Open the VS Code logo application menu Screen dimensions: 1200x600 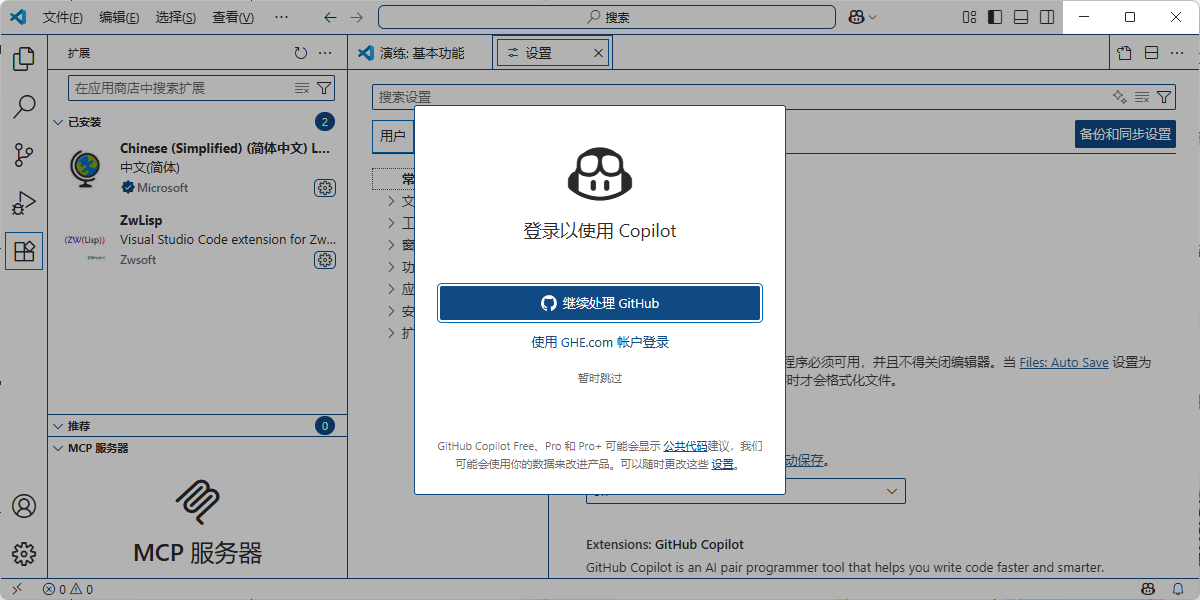pyautogui.click(x=18, y=17)
